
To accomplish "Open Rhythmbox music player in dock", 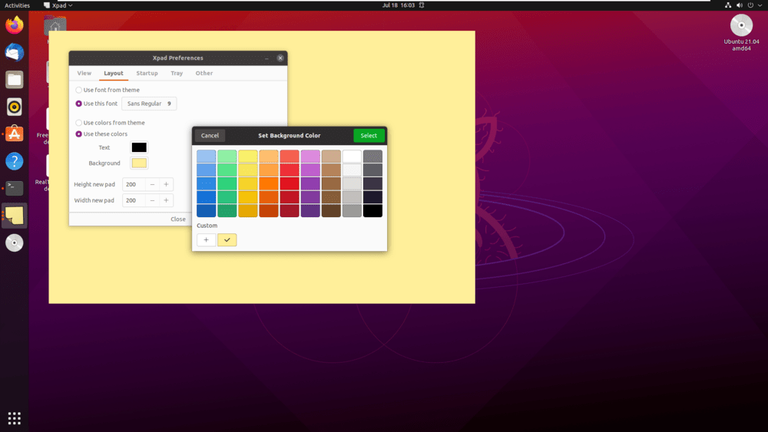I will pyautogui.click(x=14, y=106).
